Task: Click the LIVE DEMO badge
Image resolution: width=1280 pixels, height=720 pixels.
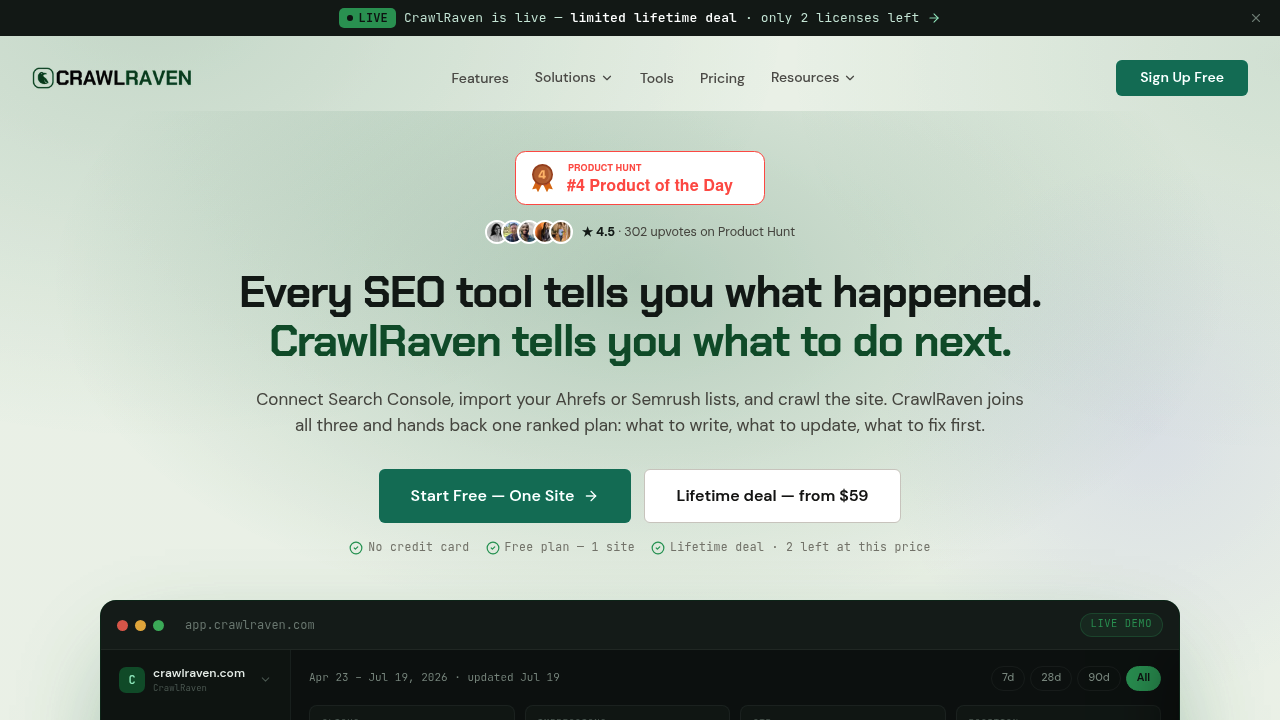Action: [x=1121, y=625]
